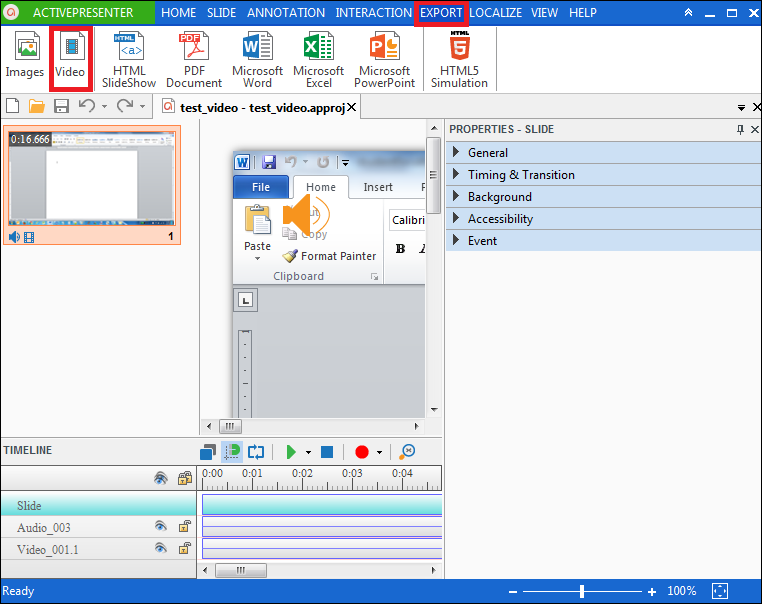Expand the Timing & Transition section
This screenshot has width=762, height=604.
(x=603, y=174)
